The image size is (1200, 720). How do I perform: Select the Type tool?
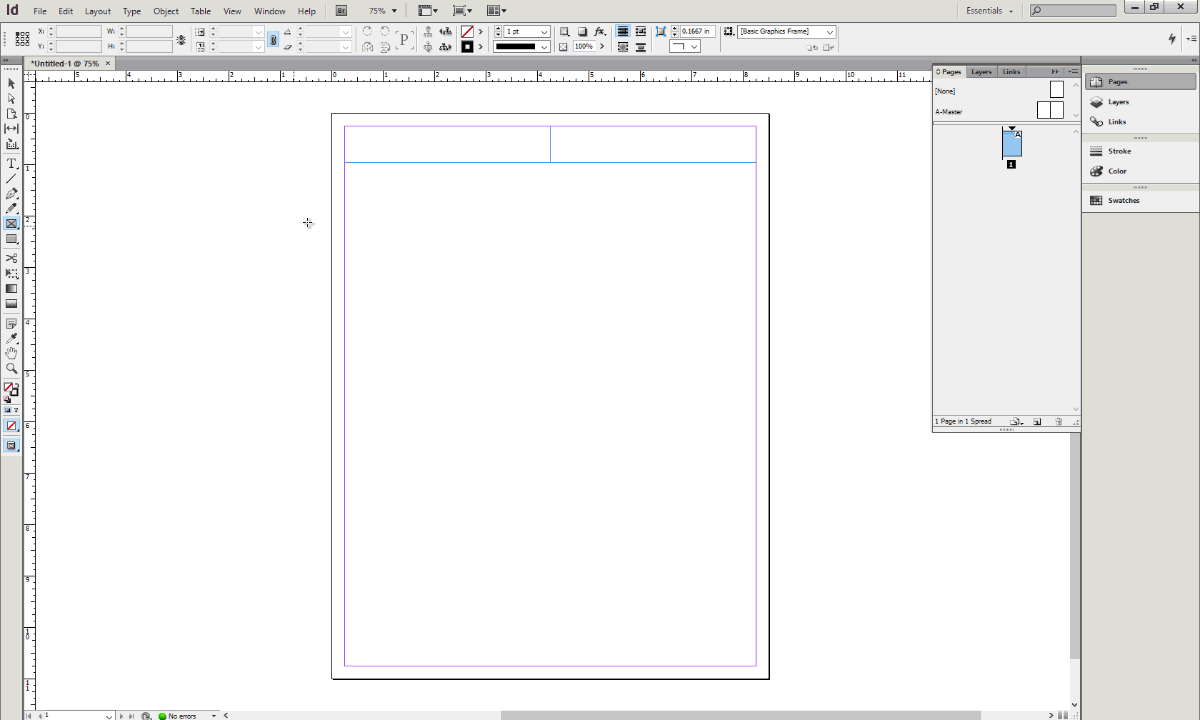(x=11, y=163)
